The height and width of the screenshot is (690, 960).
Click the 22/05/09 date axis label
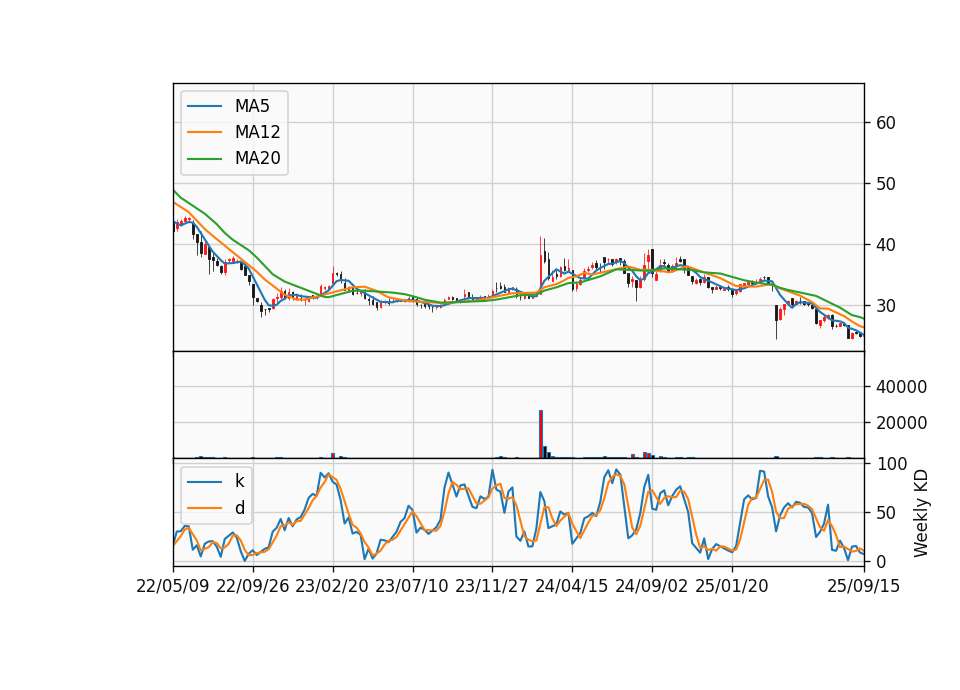(173, 586)
